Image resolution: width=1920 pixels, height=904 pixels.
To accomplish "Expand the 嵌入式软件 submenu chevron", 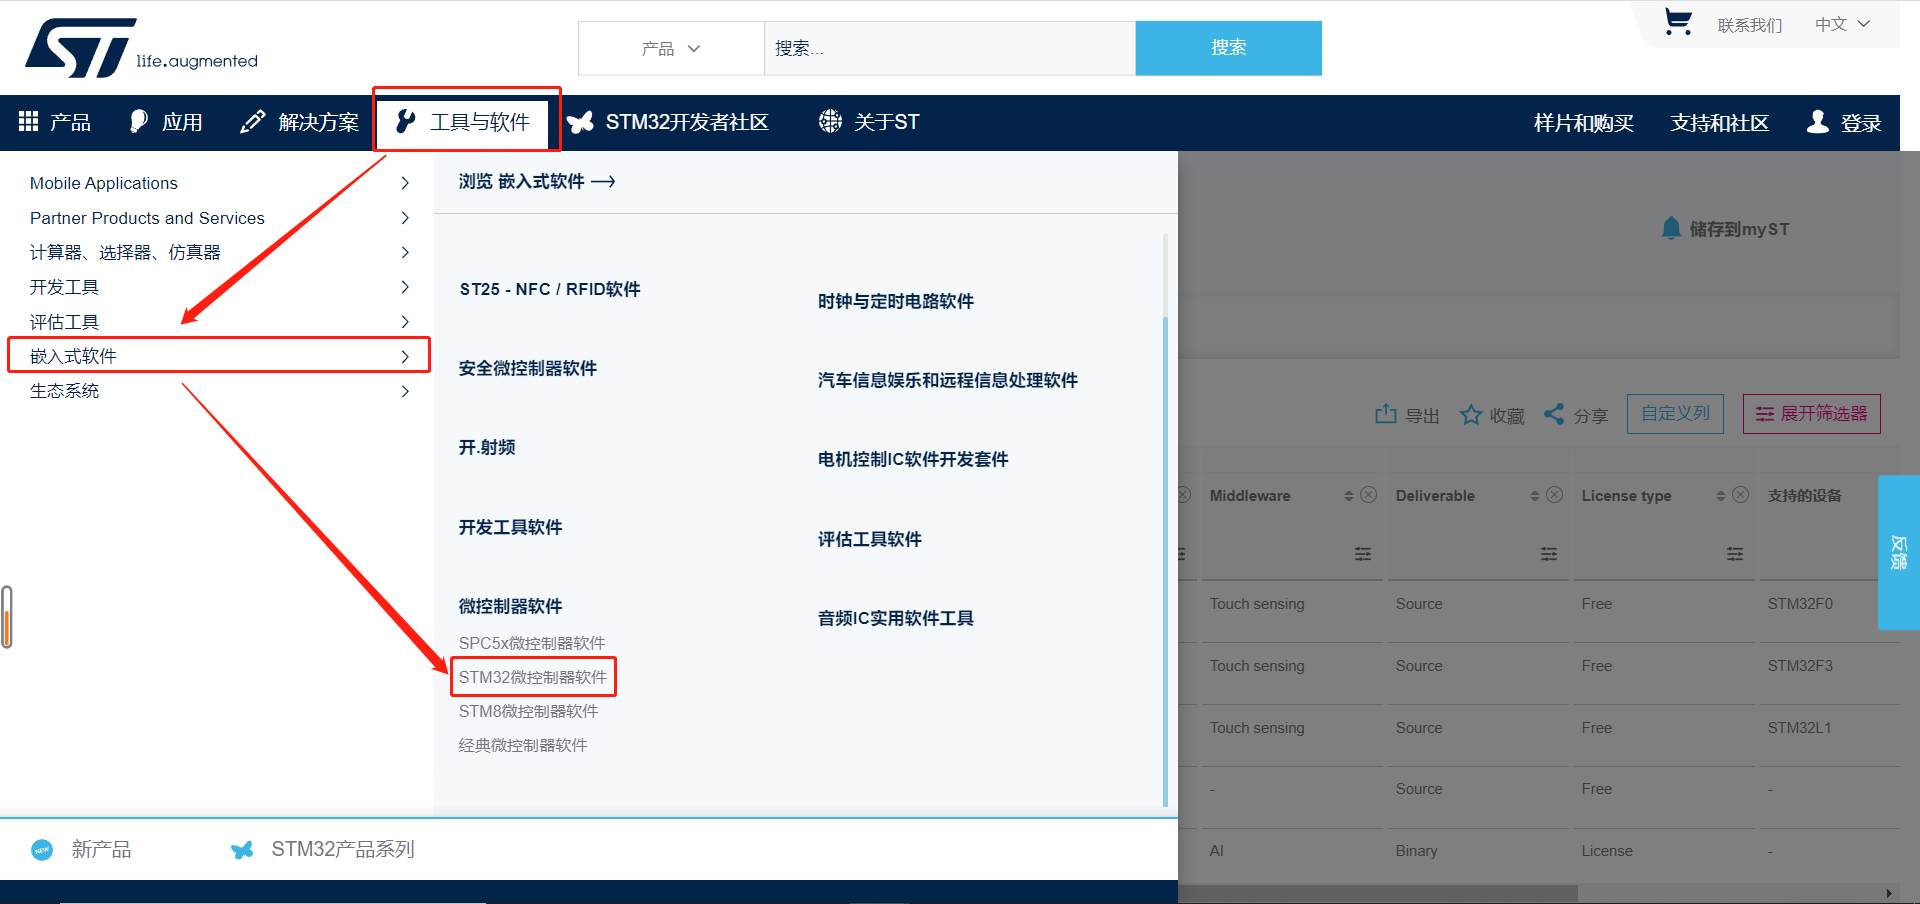I will [405, 356].
